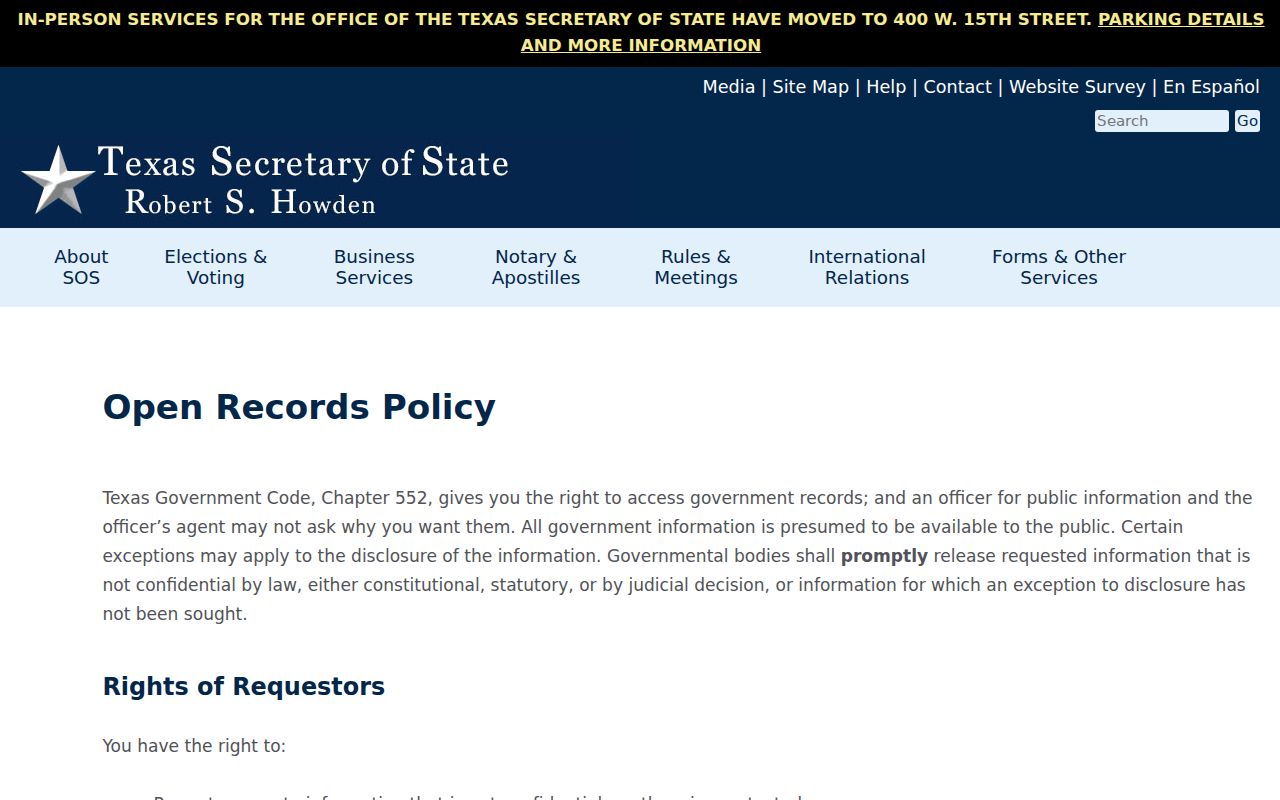Click the bold word "promptly"
Viewport: 1280px width, 800px height.
coord(884,556)
